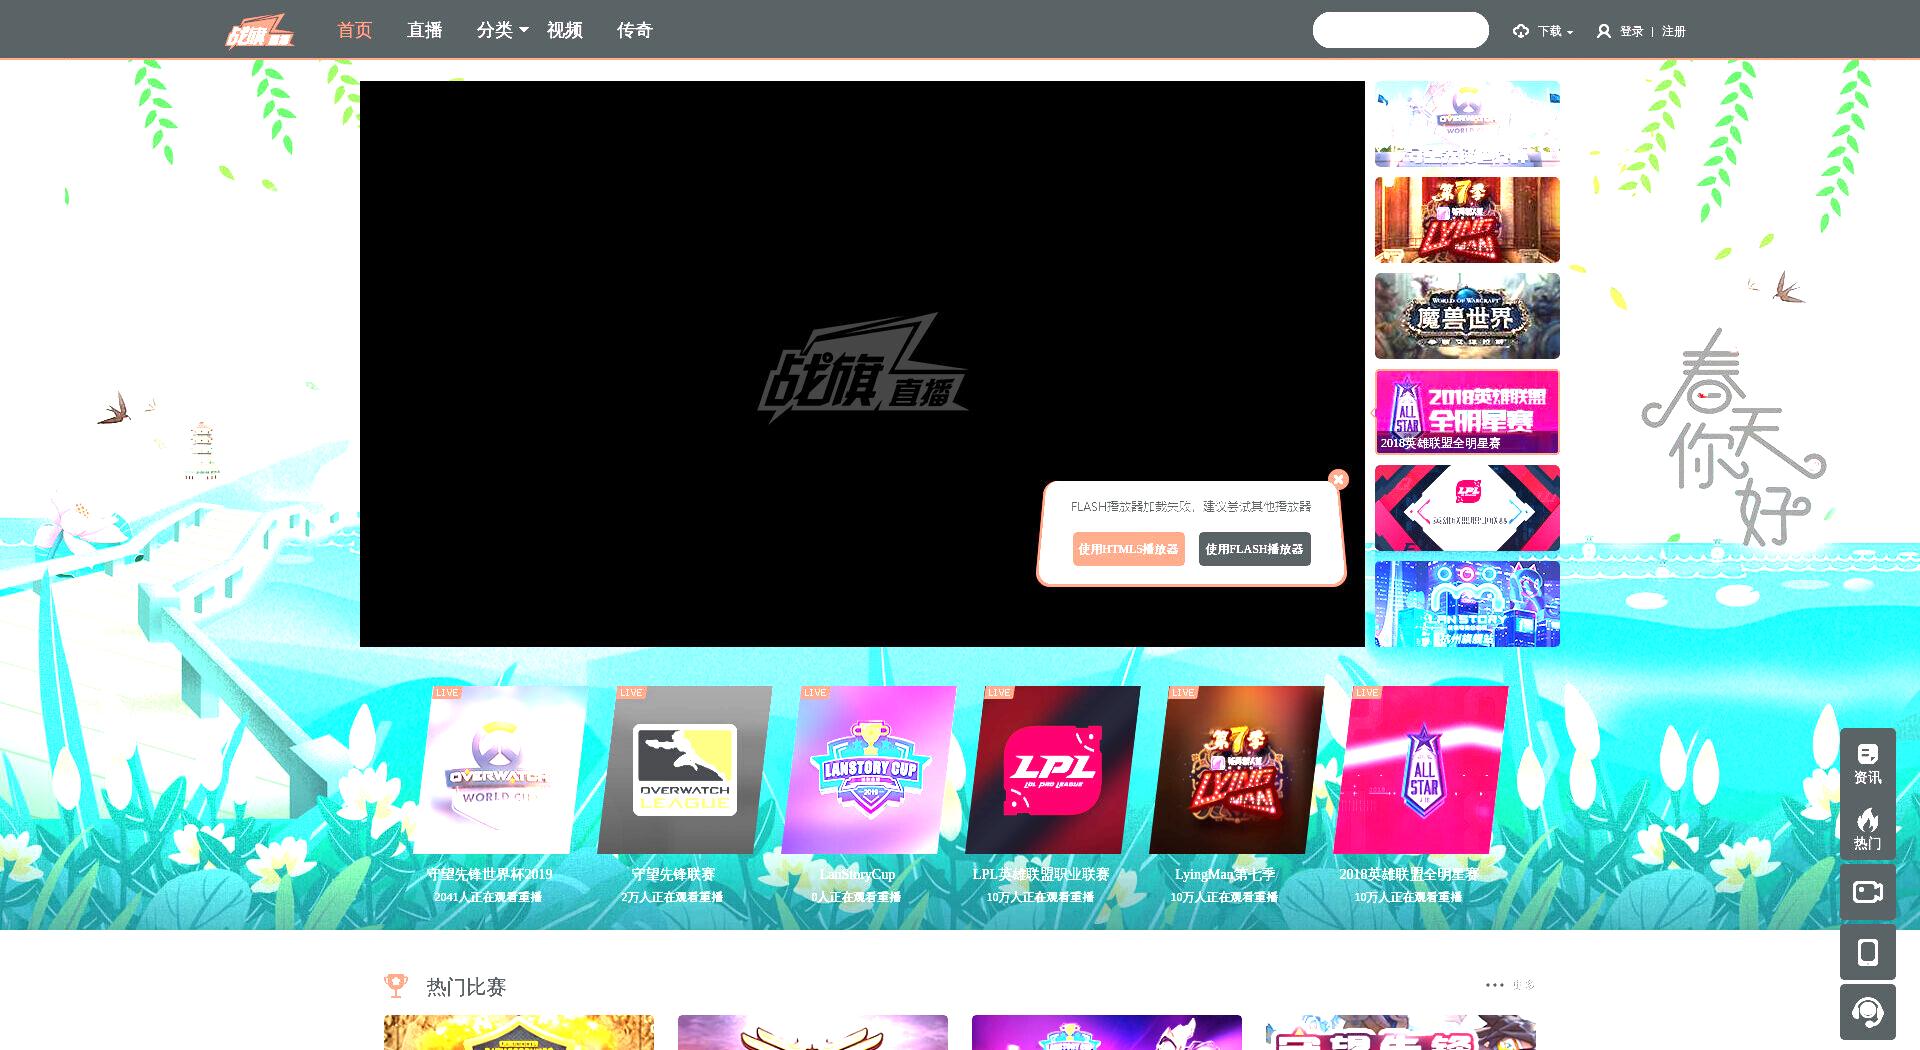Click 2018英雄联盟全明星赛 card title
The width and height of the screenshot is (1920, 1050).
pos(1409,874)
